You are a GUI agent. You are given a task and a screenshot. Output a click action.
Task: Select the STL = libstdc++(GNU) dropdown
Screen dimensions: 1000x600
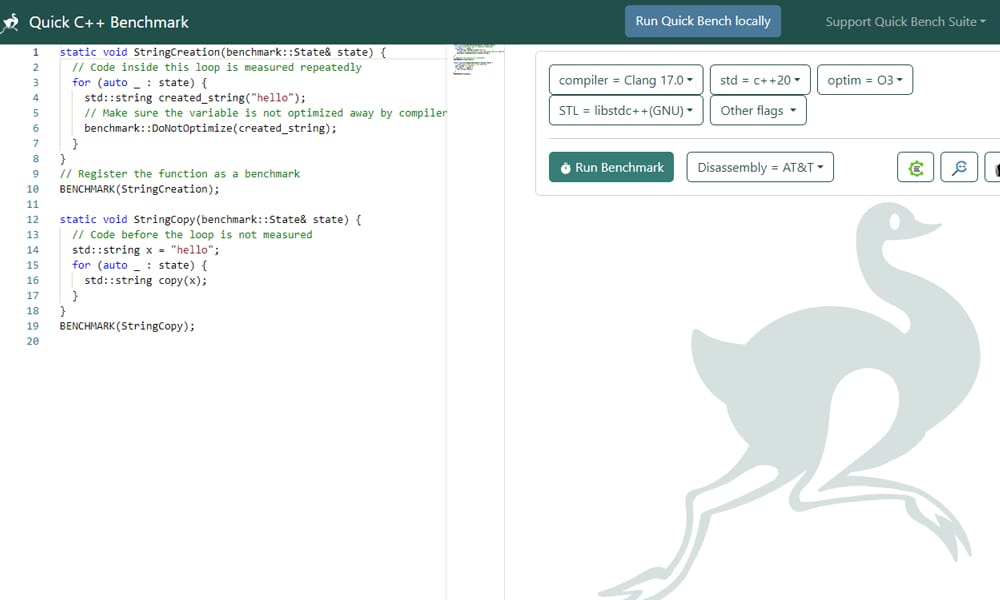(x=625, y=111)
